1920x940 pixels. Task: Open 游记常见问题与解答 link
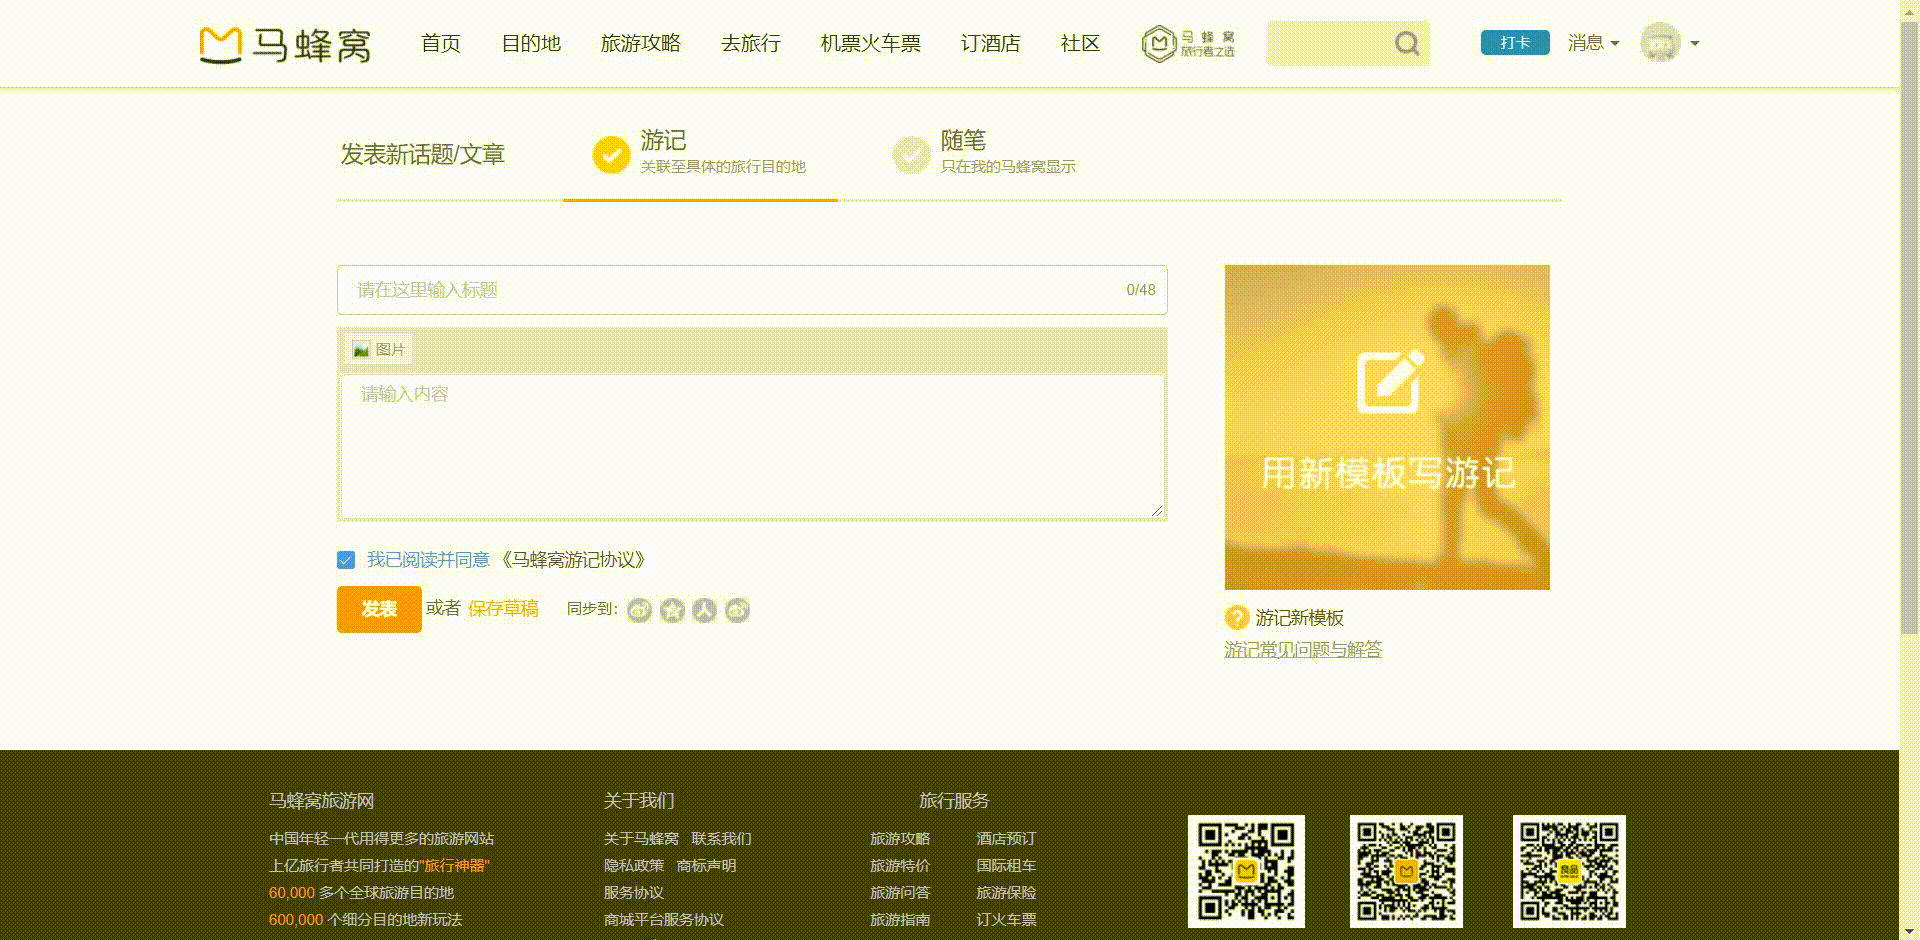(1303, 650)
